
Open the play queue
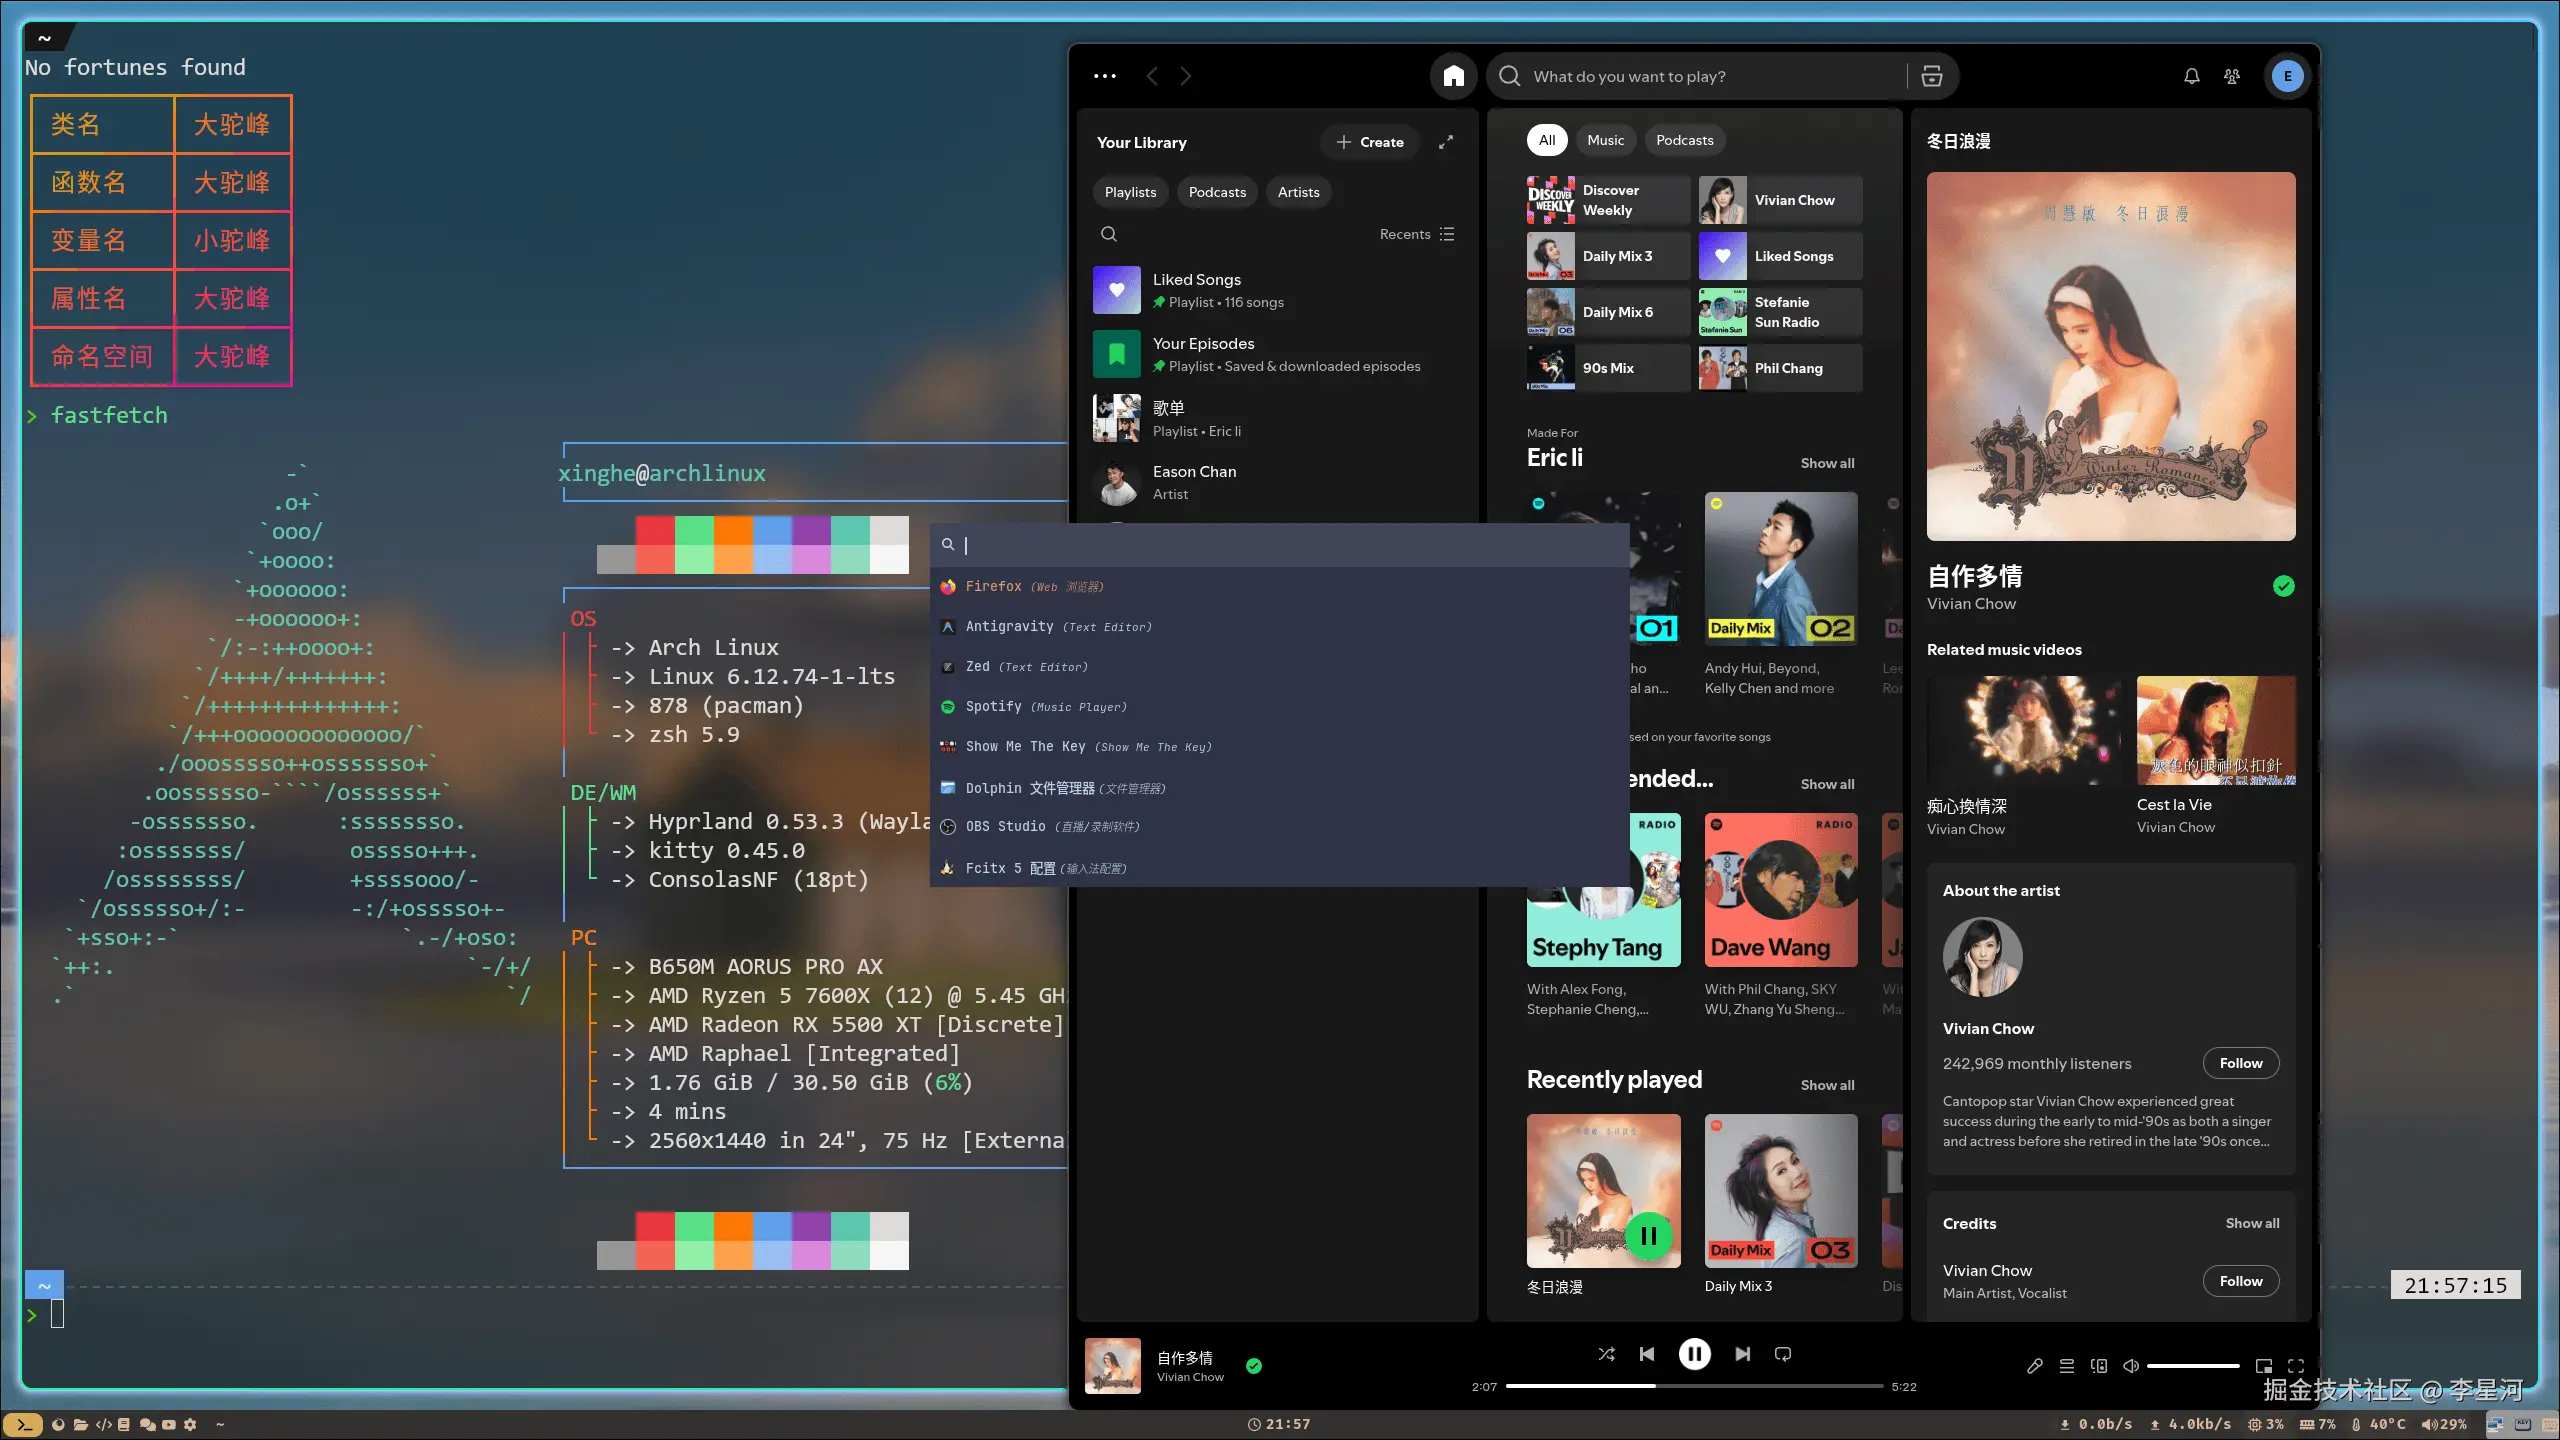tap(2067, 1366)
